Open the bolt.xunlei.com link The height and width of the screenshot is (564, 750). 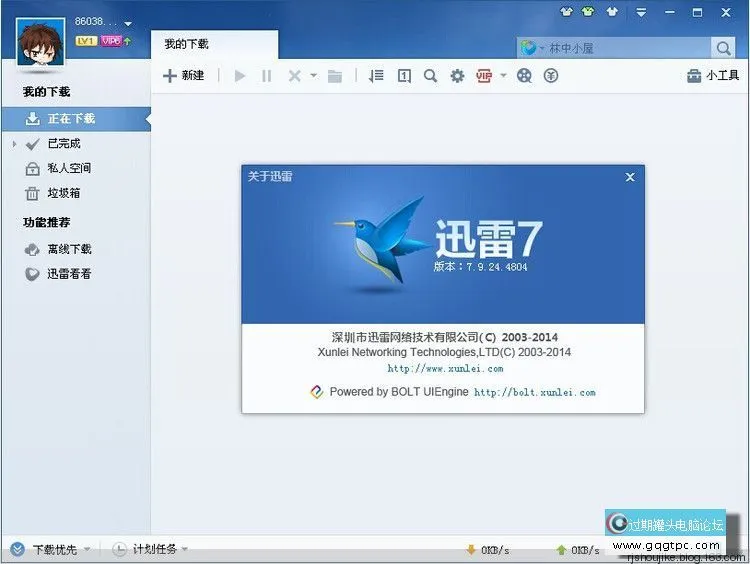(534, 393)
